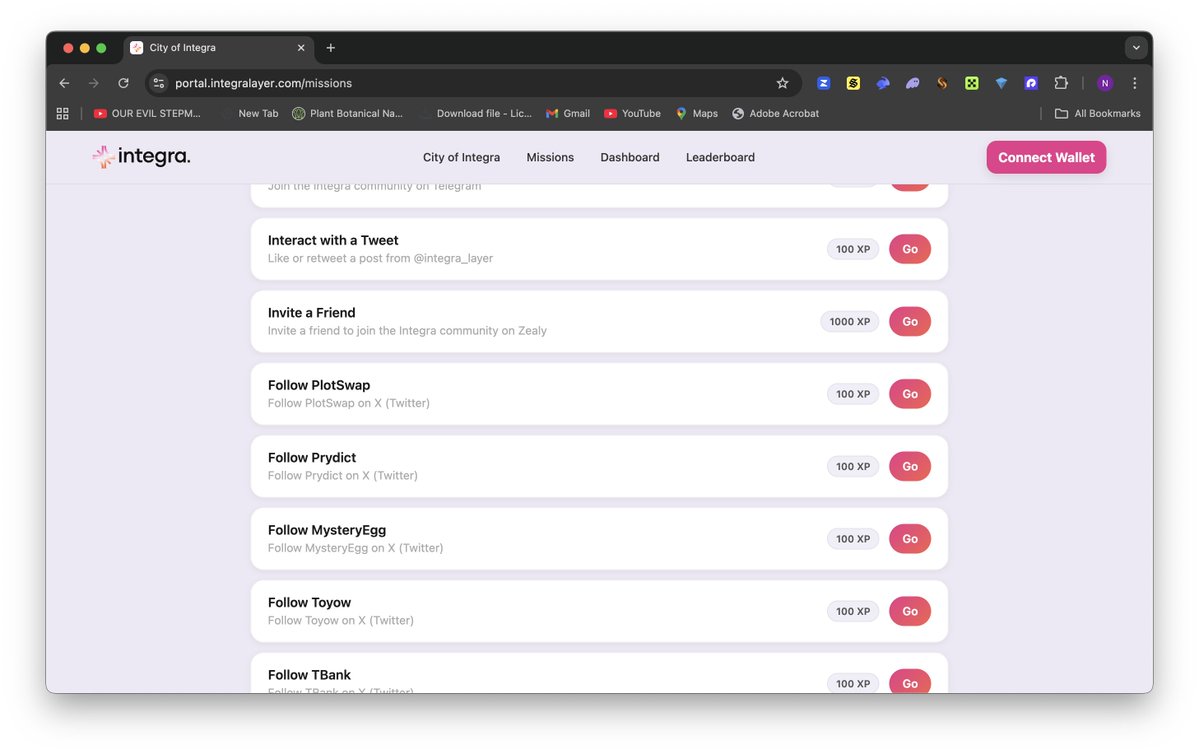Open the Chrome three-dot menu
1199x754 pixels.
coord(1135,83)
